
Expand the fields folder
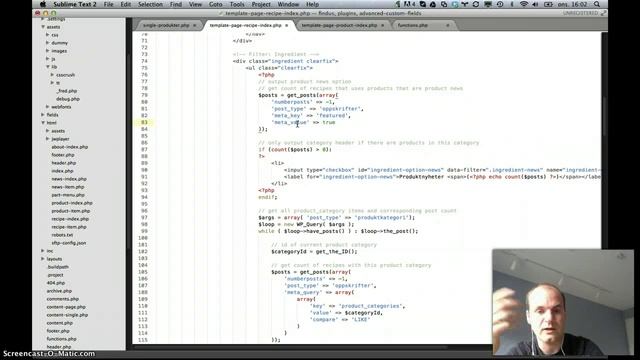(x=43, y=115)
